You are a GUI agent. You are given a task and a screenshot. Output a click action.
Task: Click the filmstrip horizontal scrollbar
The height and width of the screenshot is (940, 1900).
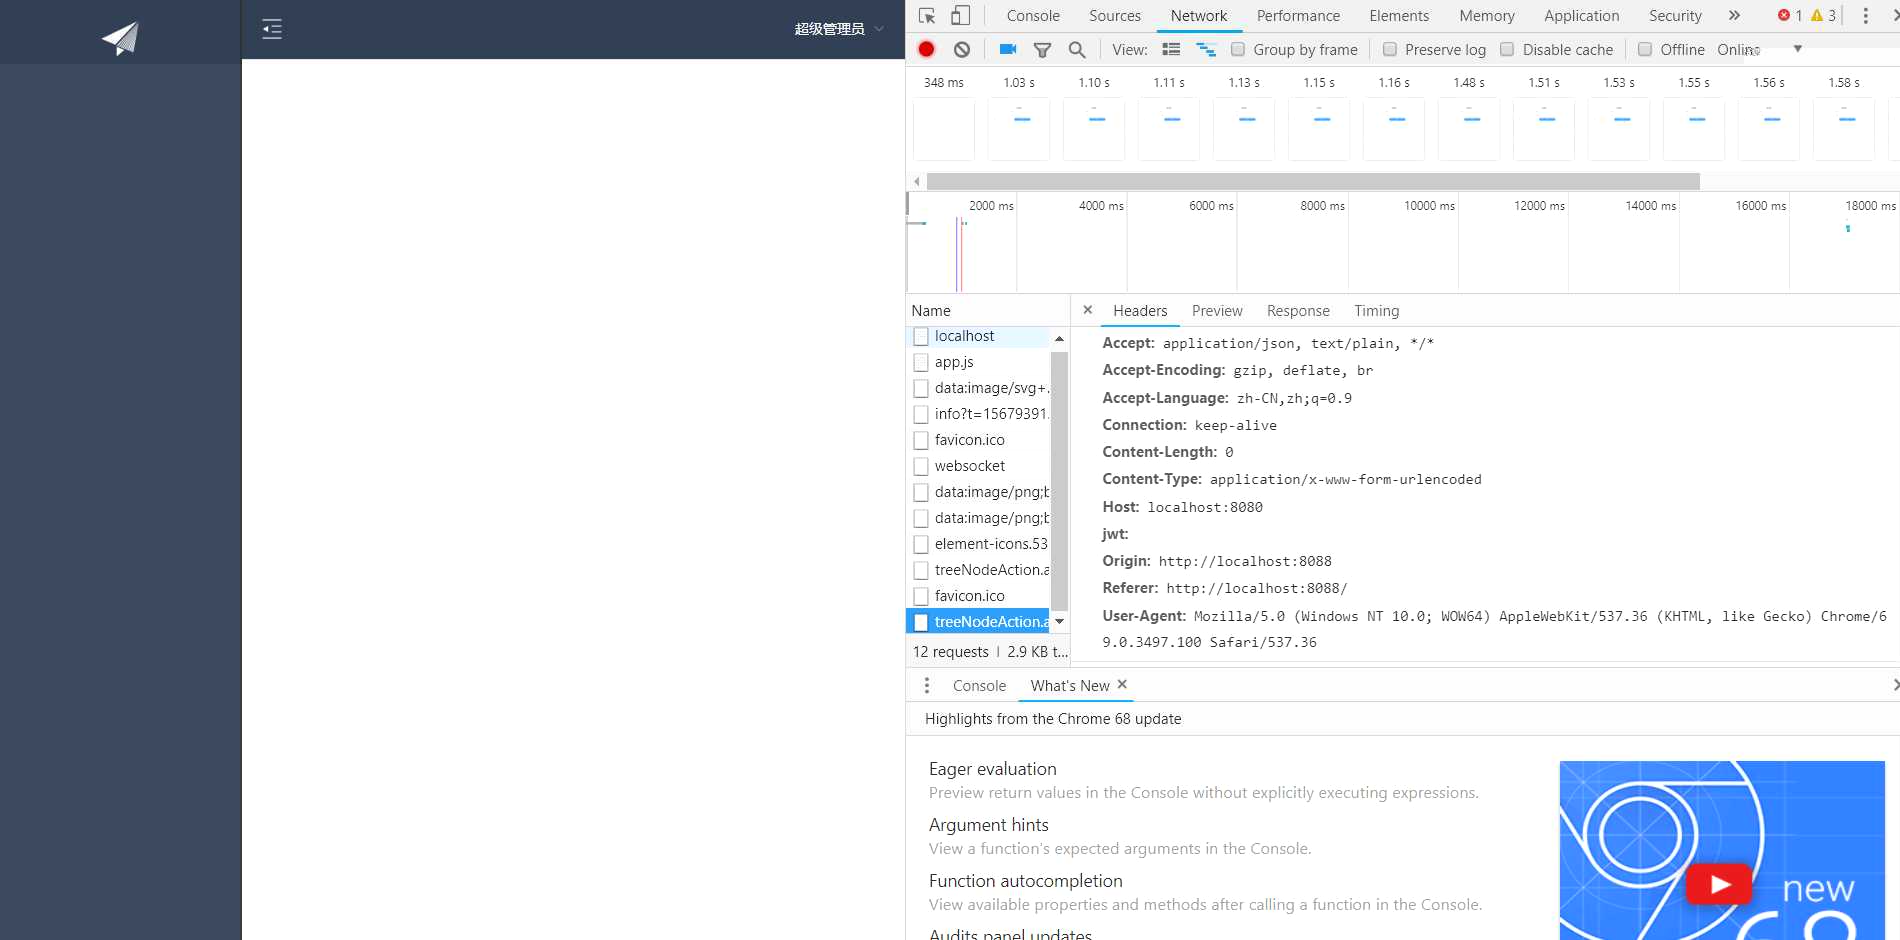click(1313, 181)
